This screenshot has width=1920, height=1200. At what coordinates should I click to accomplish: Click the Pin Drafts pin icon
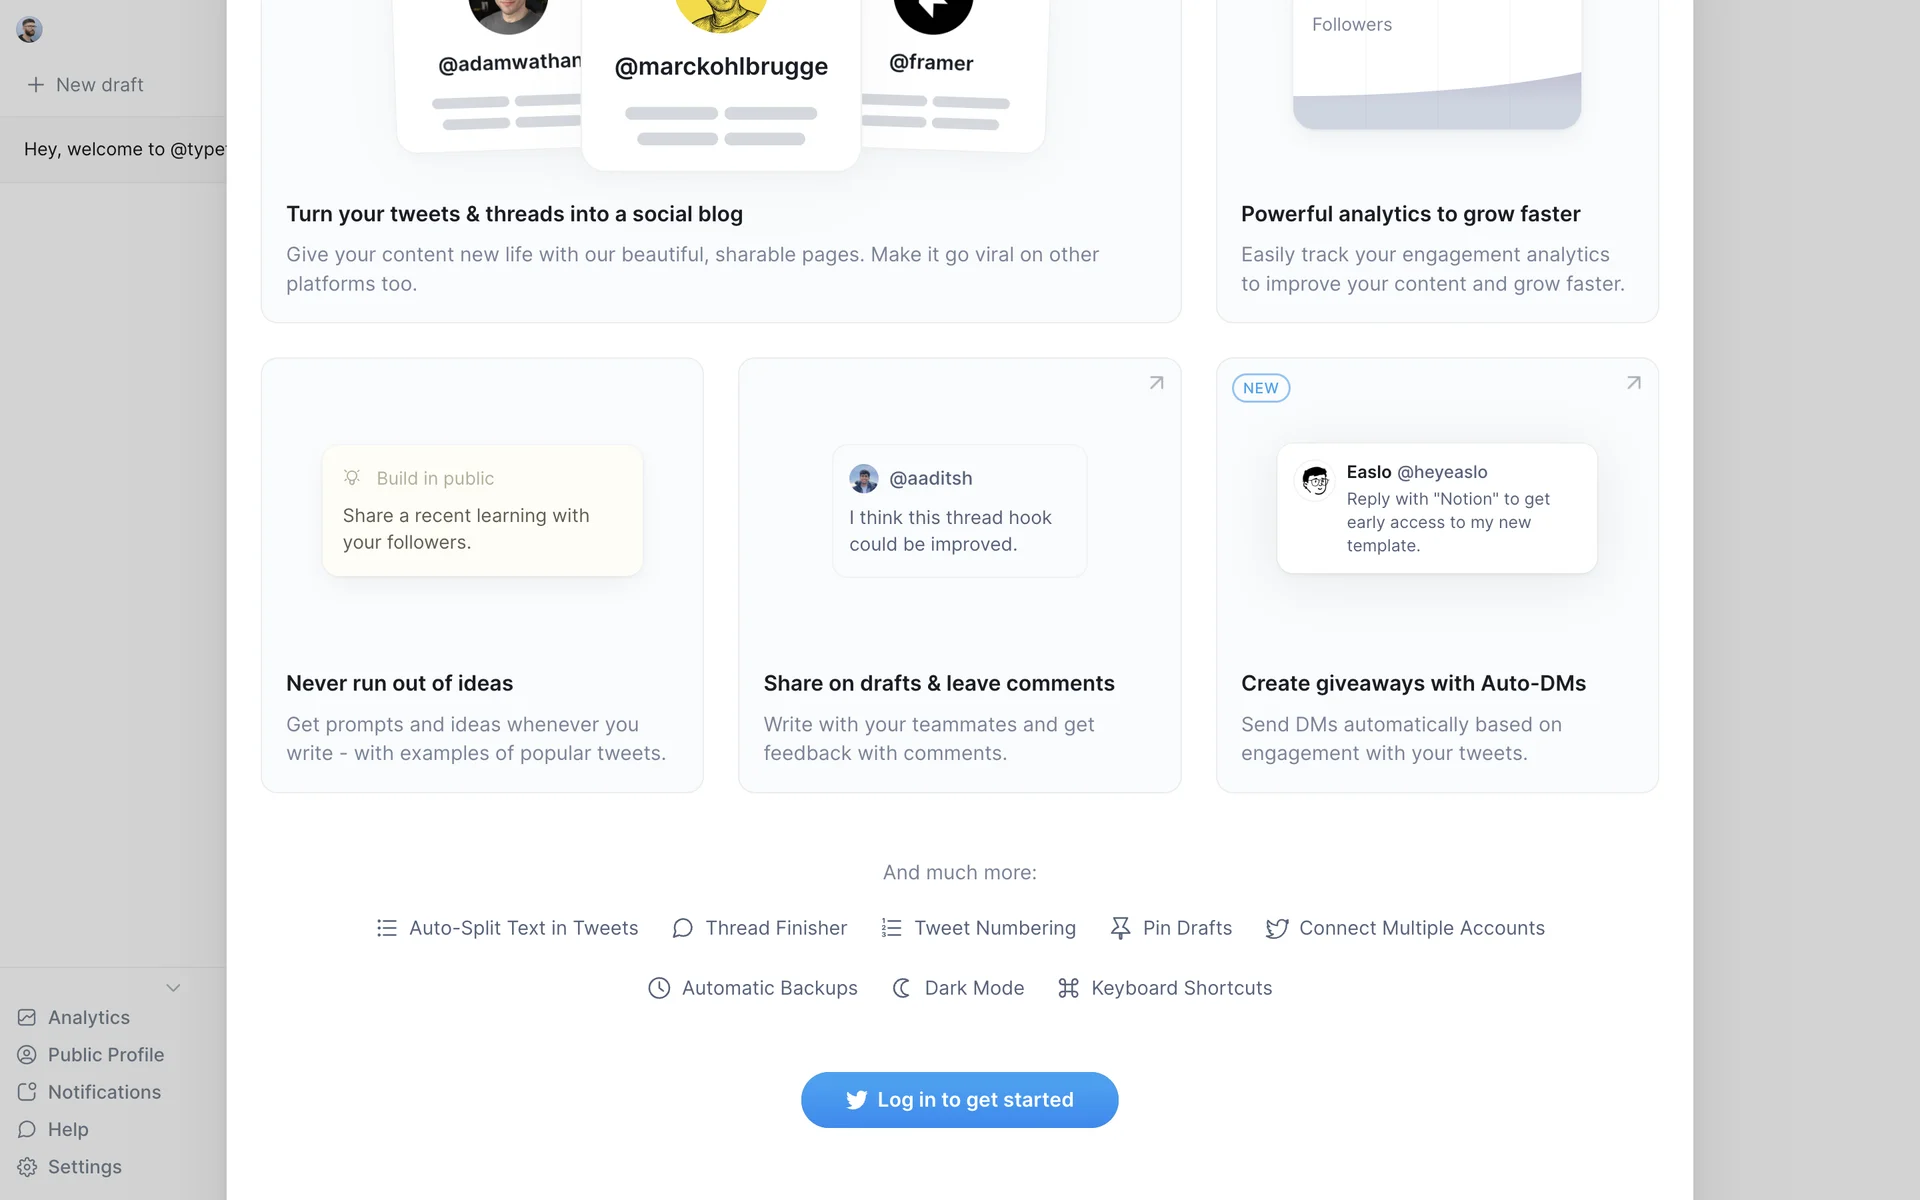(1120, 929)
